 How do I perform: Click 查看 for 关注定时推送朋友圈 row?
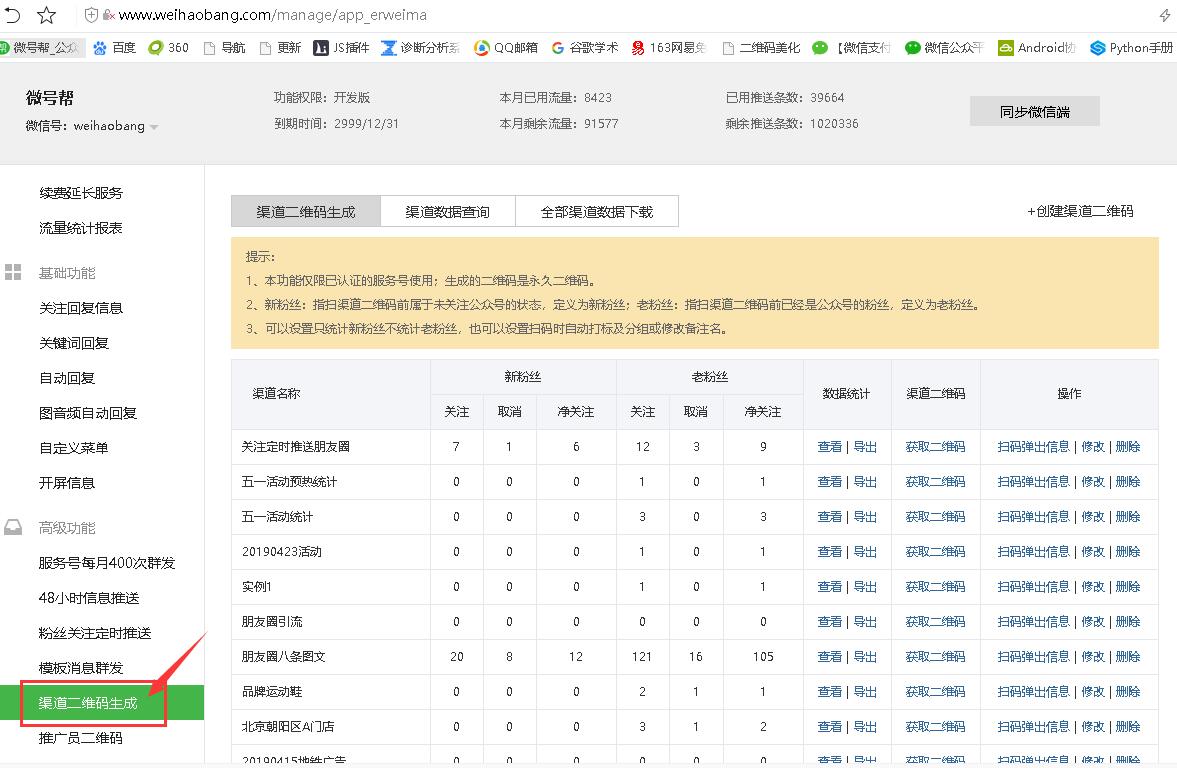829,447
